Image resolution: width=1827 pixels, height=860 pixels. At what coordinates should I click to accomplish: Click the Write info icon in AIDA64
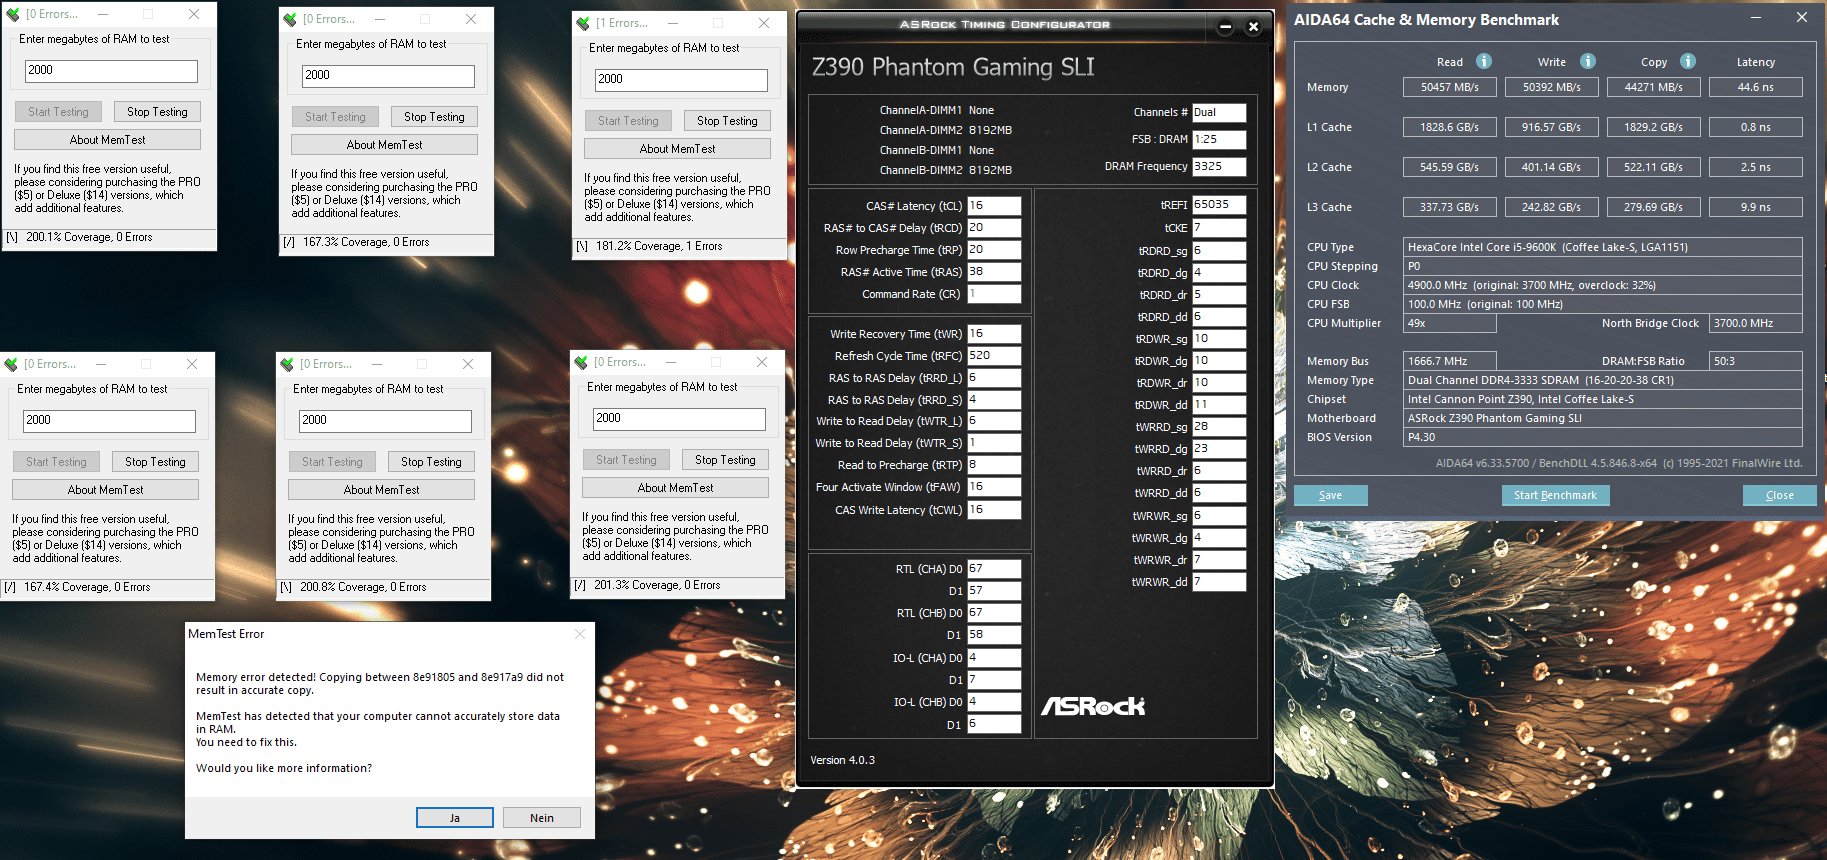pyautogui.click(x=1588, y=61)
